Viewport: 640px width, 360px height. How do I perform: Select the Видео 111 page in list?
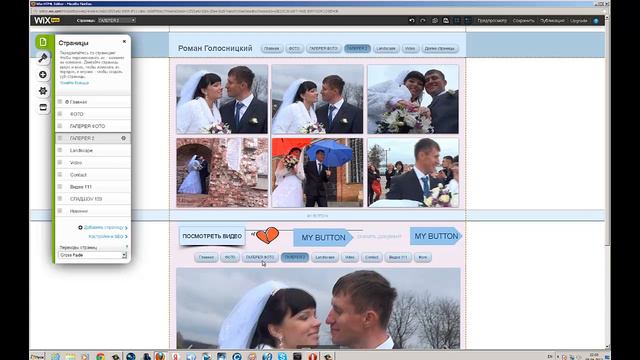(93, 187)
